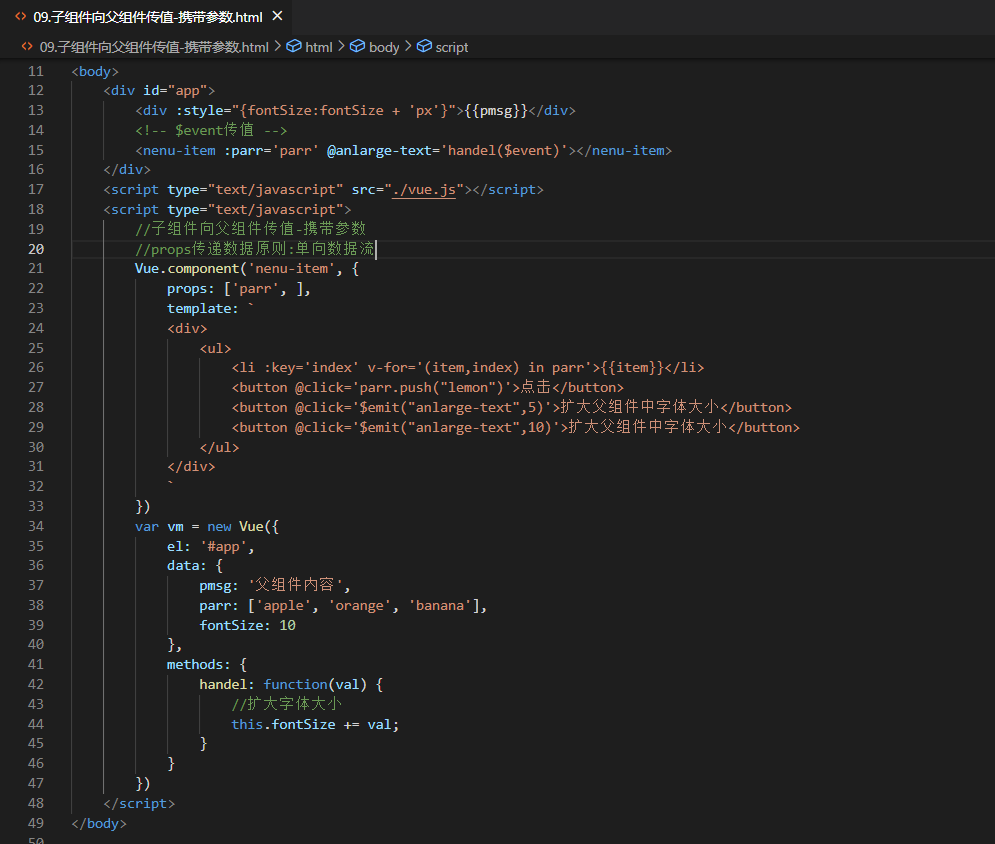Image resolution: width=995 pixels, height=844 pixels.
Task: Click the cube icon beside html breadcrumb
Action: click(294, 47)
